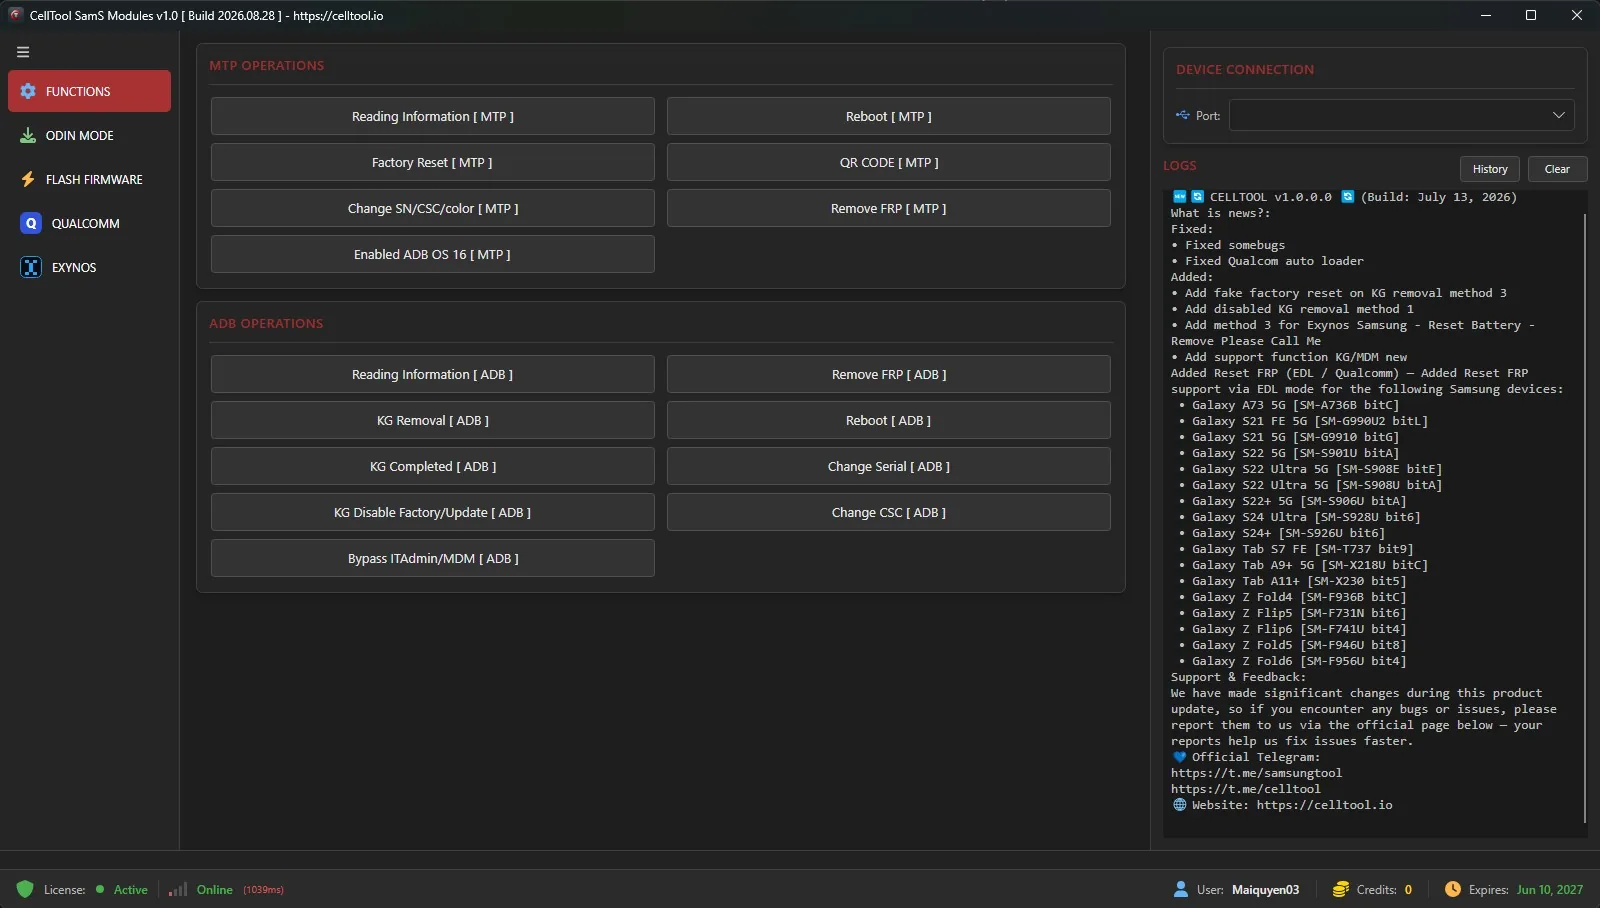
Task: Maximize the CellTool window
Action: (x=1531, y=15)
